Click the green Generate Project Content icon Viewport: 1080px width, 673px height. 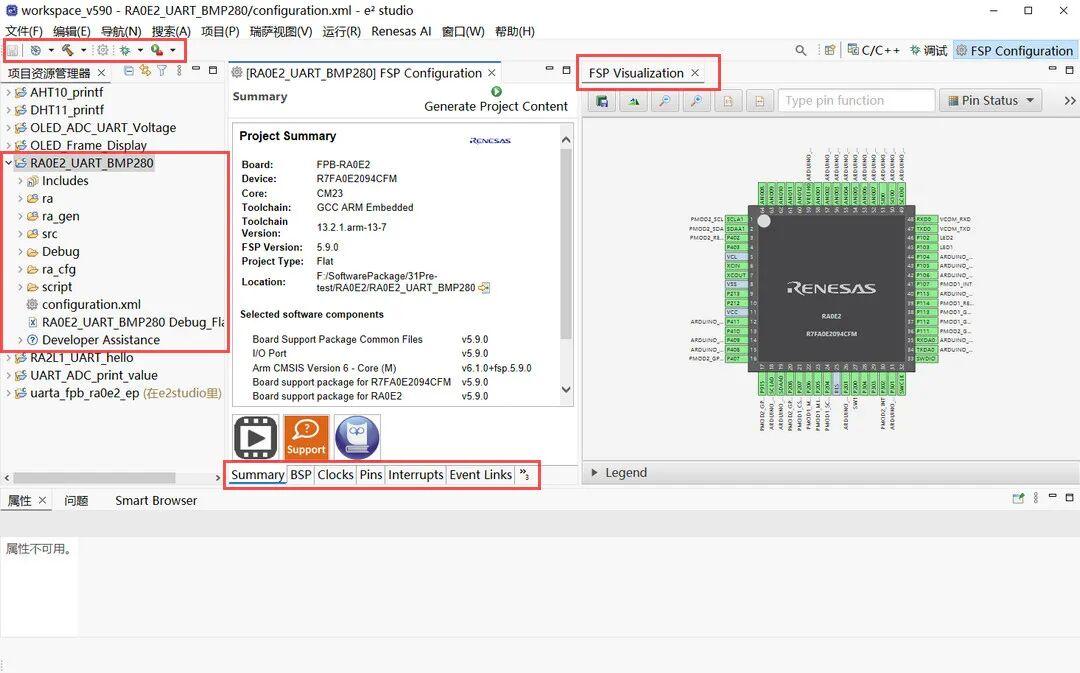click(497, 92)
